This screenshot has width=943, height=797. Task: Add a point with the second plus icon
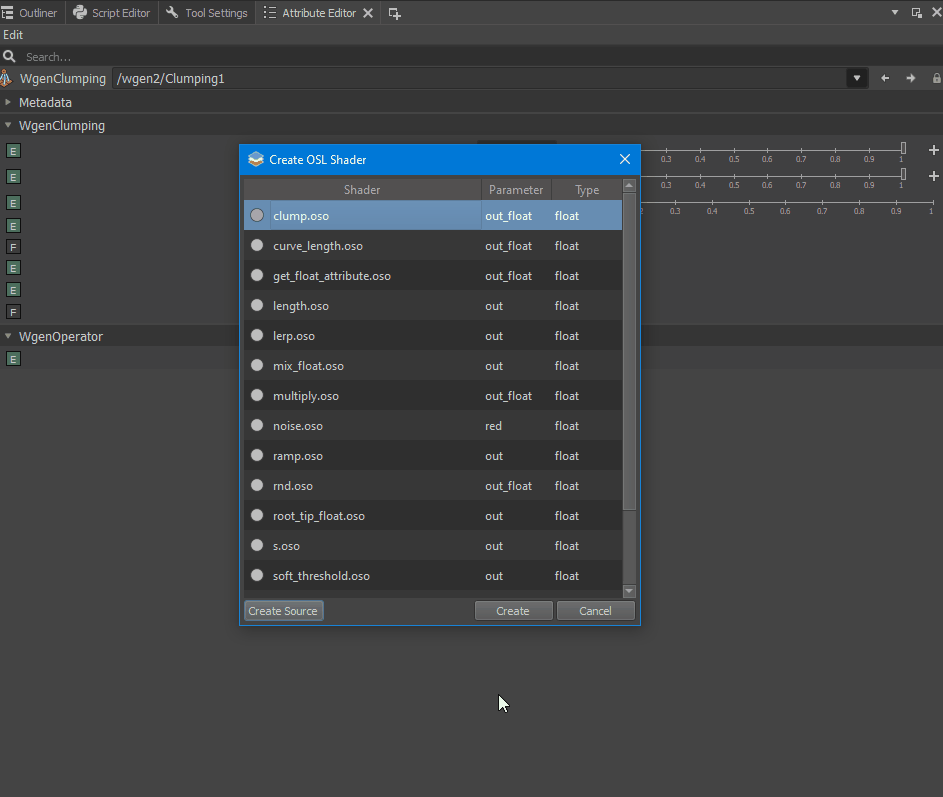tap(933, 176)
